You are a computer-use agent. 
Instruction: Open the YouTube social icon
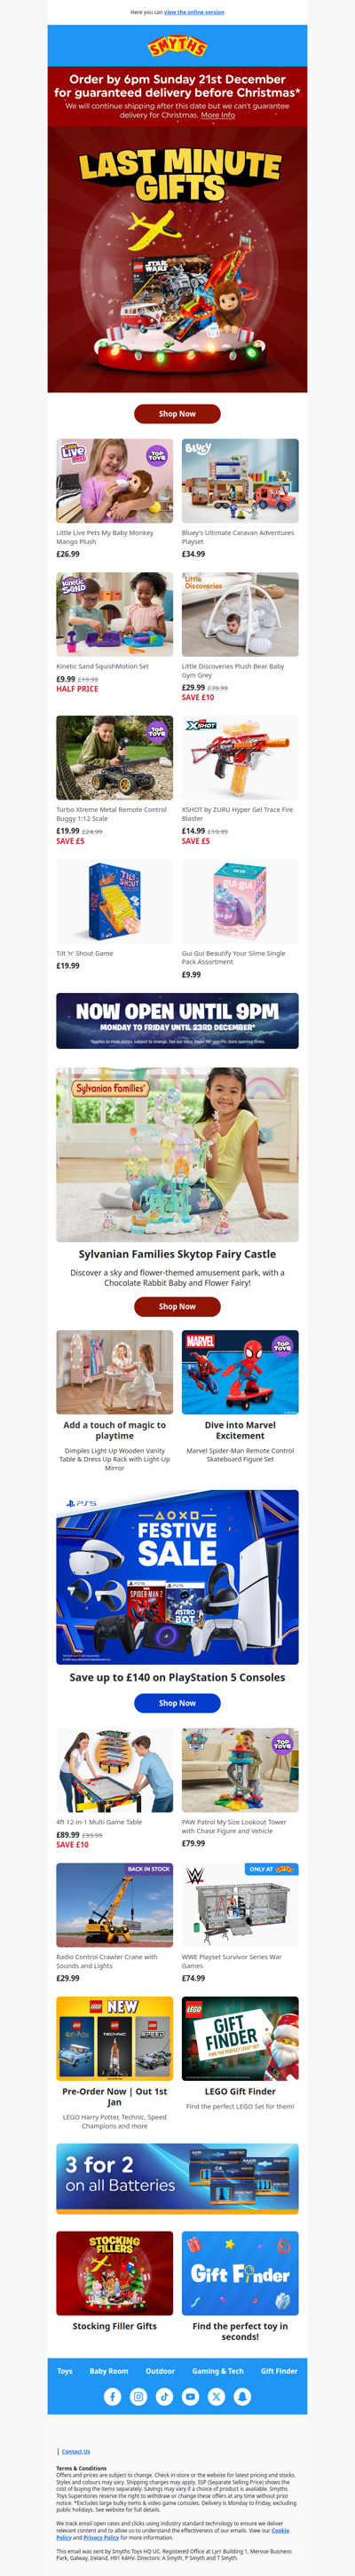click(190, 2396)
